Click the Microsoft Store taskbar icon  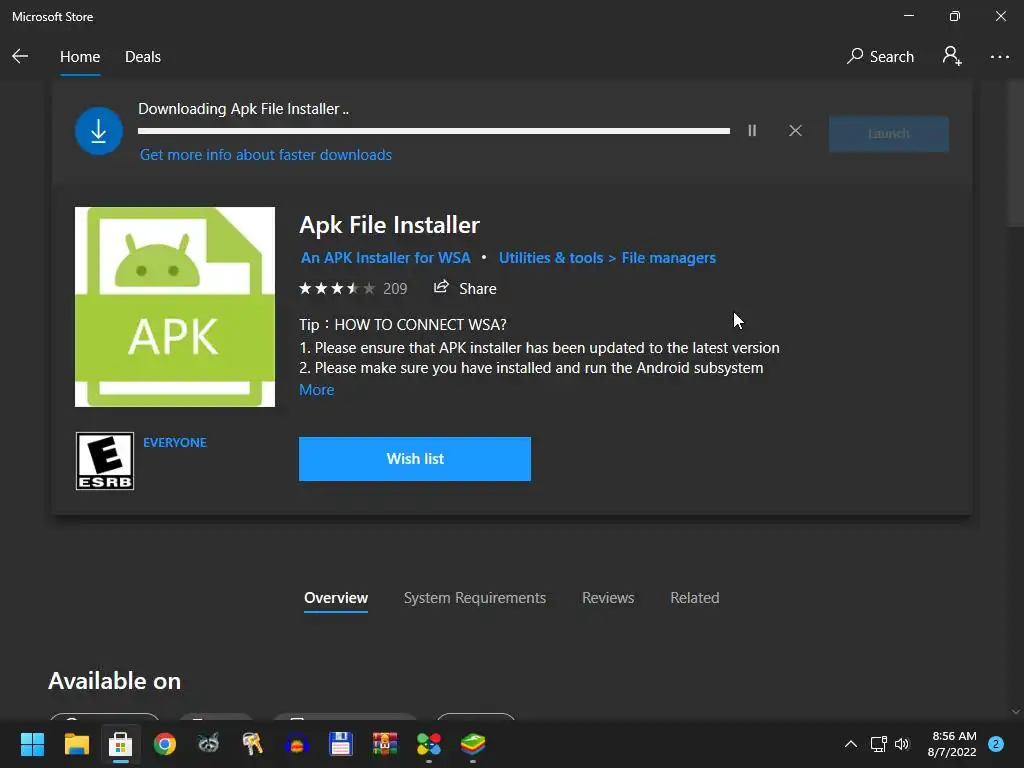(120, 744)
